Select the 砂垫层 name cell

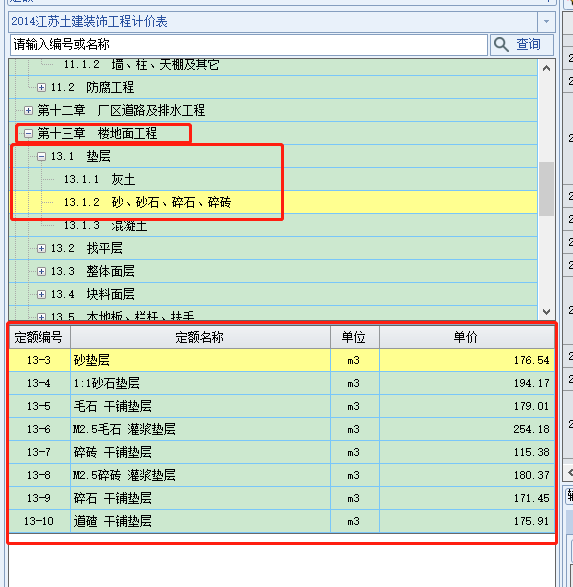(x=200, y=361)
